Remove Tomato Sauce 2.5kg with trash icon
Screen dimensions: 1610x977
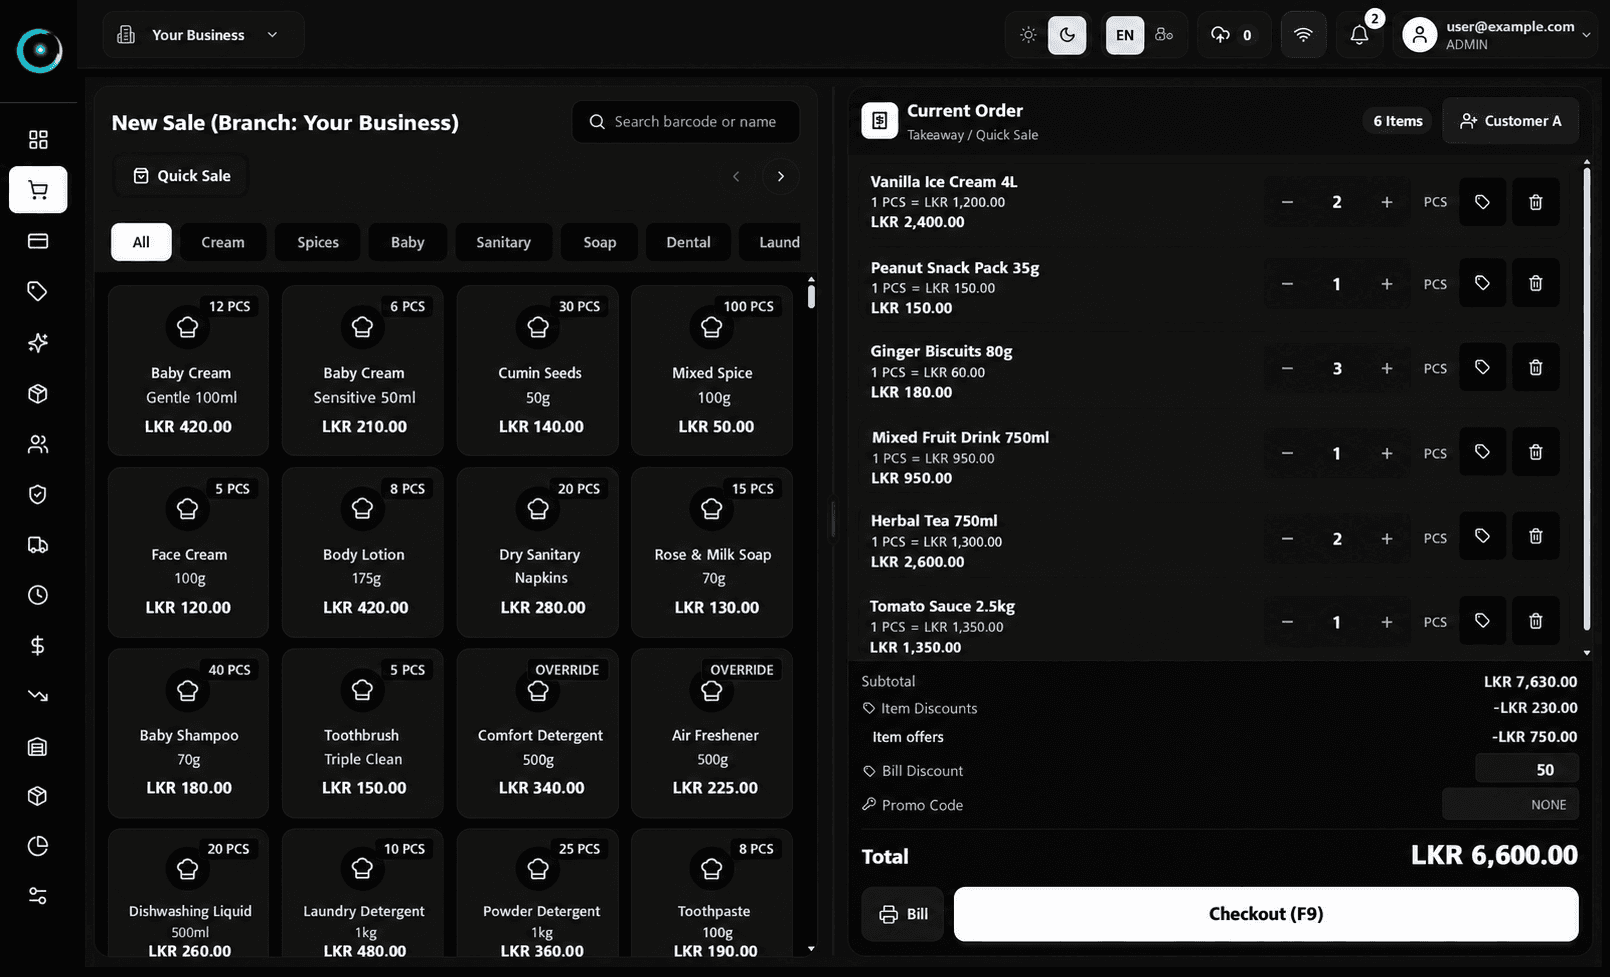(1535, 622)
